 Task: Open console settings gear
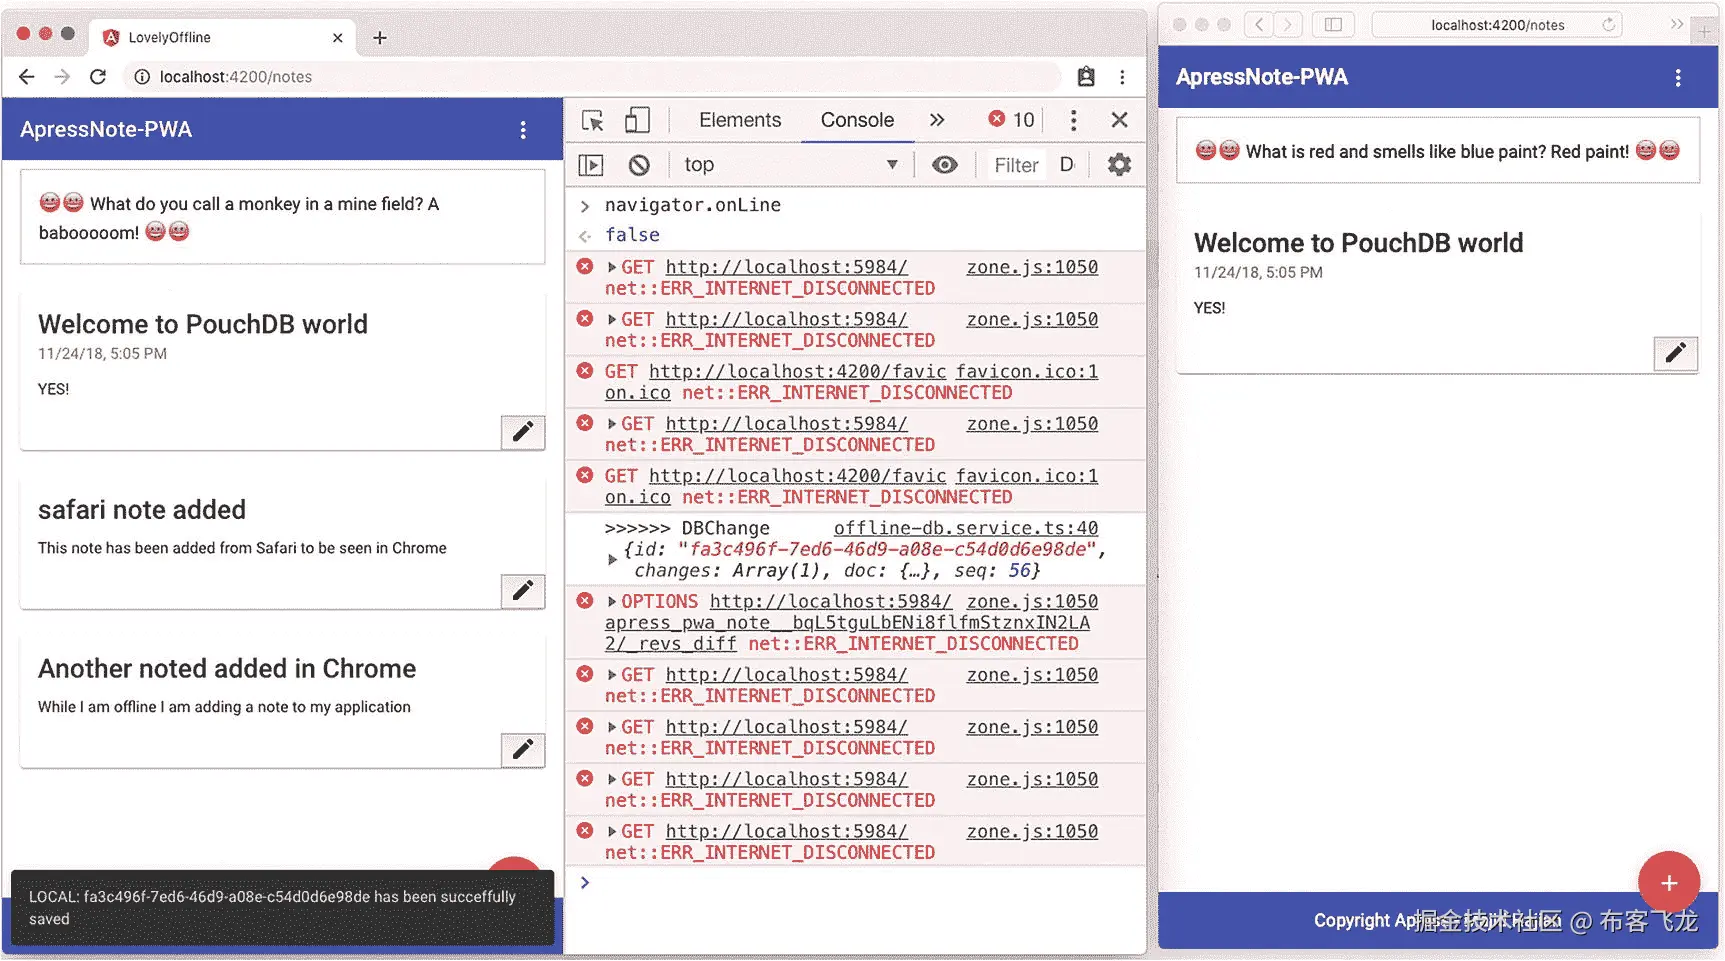[1119, 165]
